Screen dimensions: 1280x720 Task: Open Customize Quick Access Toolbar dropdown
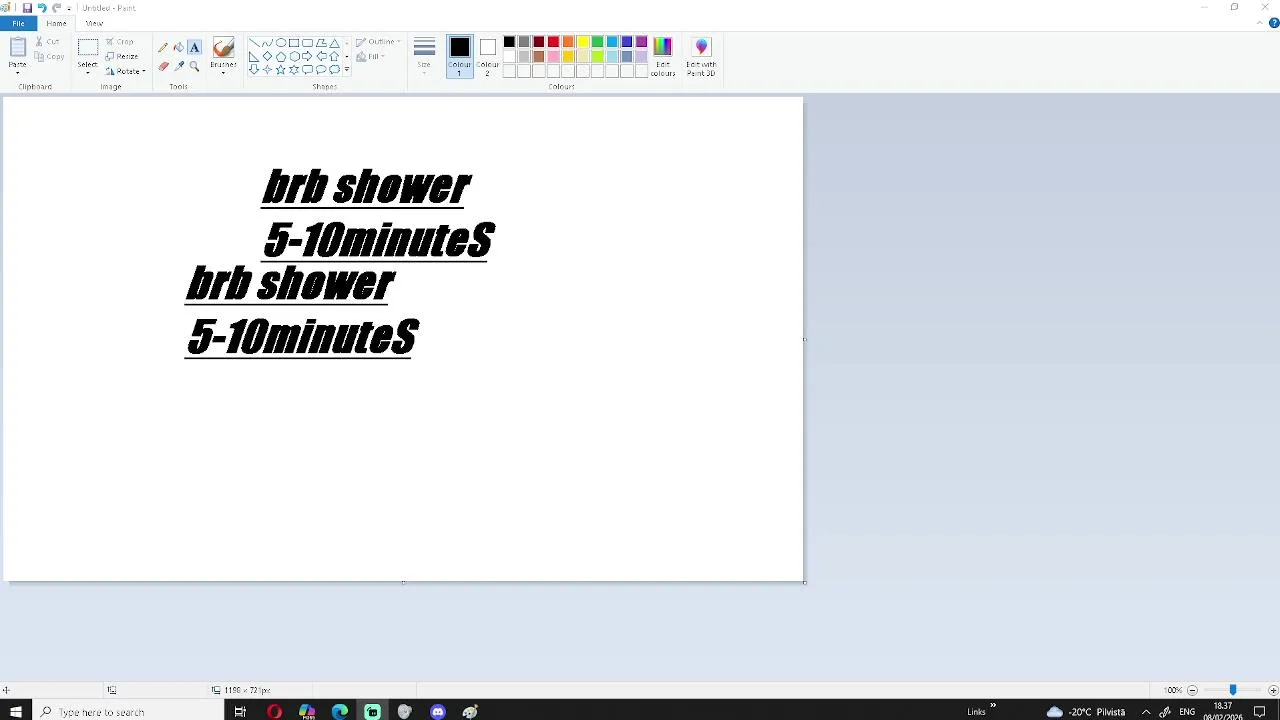[x=69, y=8]
